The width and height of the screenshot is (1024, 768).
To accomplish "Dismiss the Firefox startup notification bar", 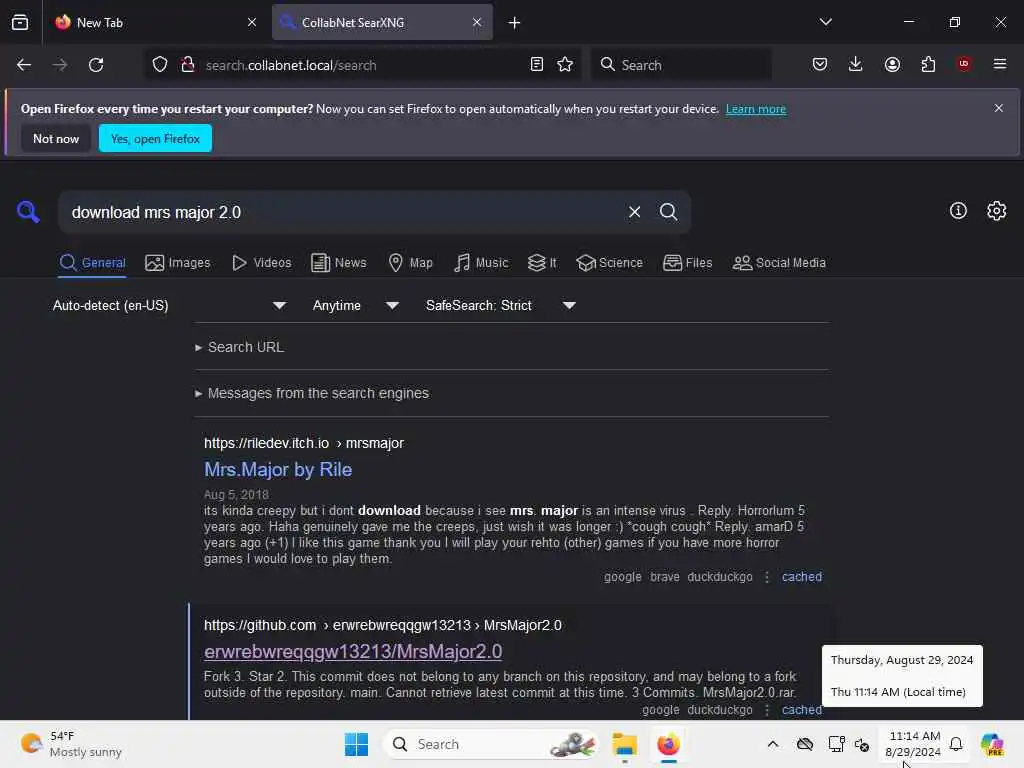I will [999, 108].
